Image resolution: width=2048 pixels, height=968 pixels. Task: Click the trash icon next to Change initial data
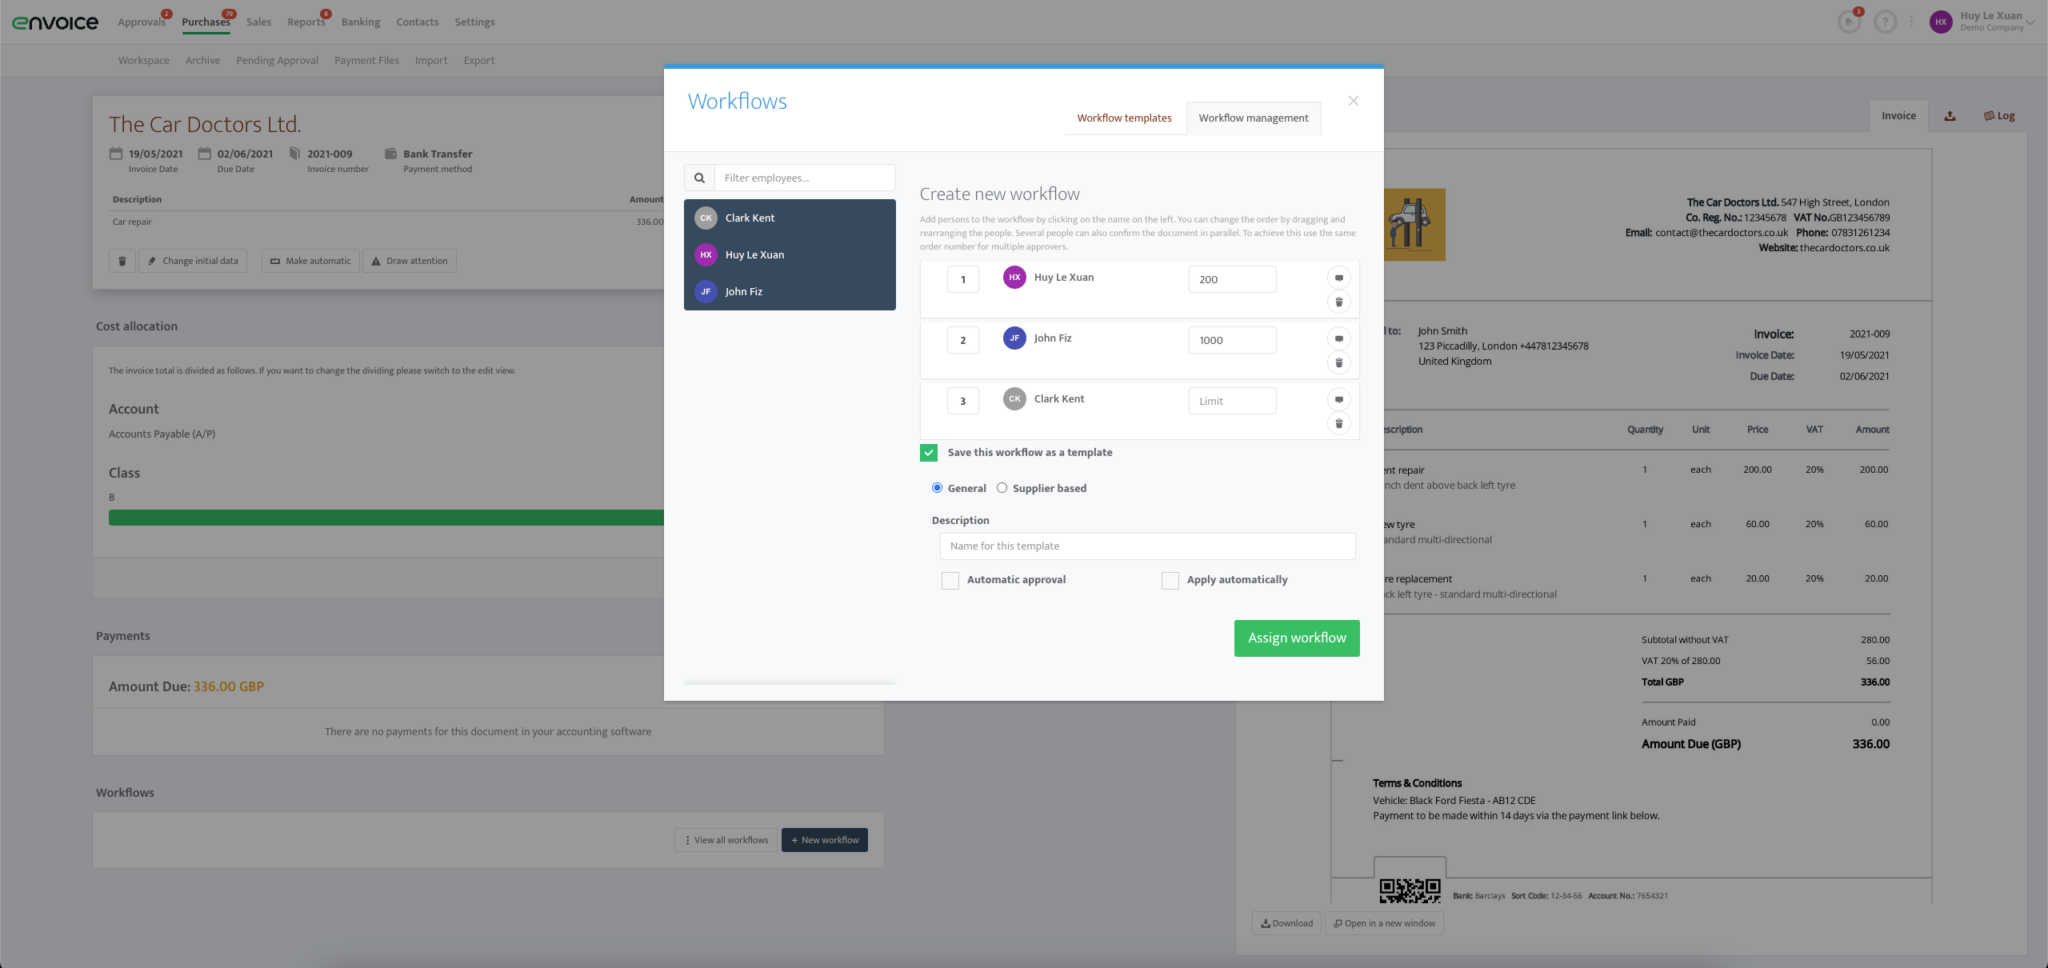[x=121, y=260]
